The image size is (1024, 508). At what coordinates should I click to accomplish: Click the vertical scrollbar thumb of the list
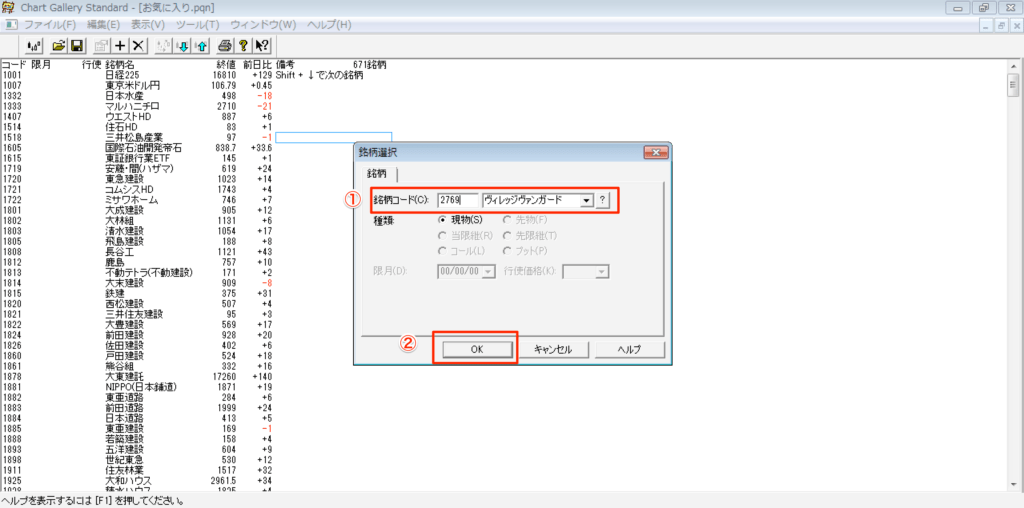point(1014,85)
